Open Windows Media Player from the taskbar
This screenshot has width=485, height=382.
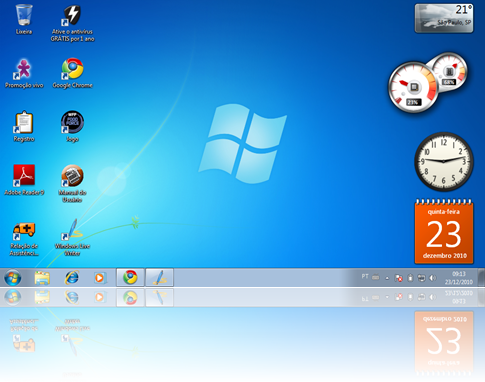[x=99, y=277]
